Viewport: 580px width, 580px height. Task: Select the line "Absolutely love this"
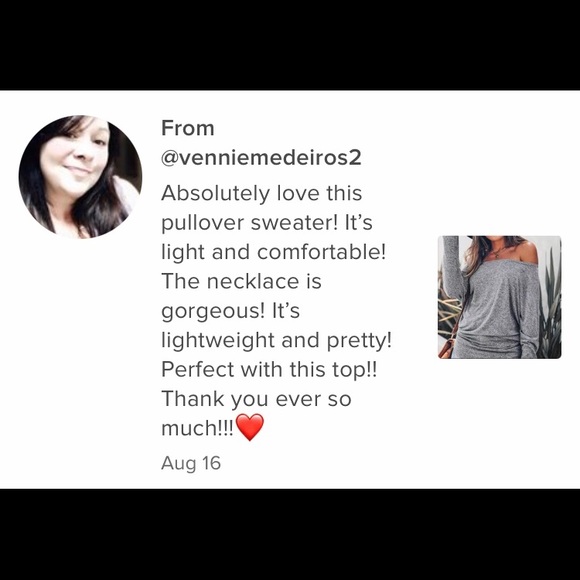262,193
